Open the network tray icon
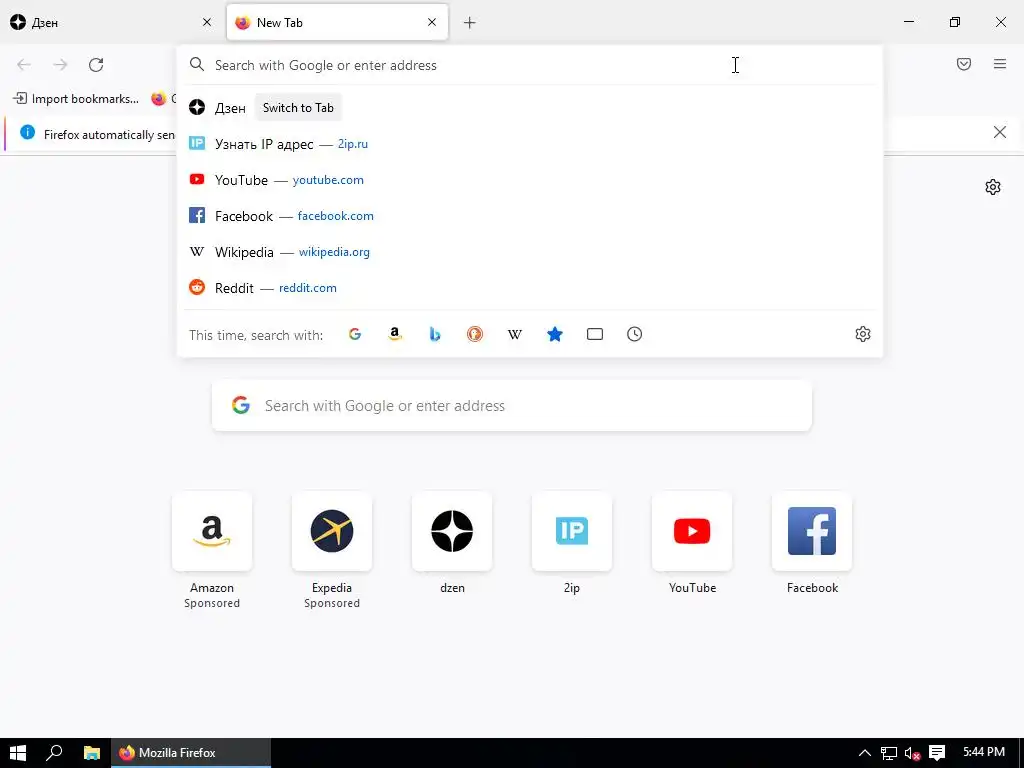The image size is (1024, 768). click(889, 753)
